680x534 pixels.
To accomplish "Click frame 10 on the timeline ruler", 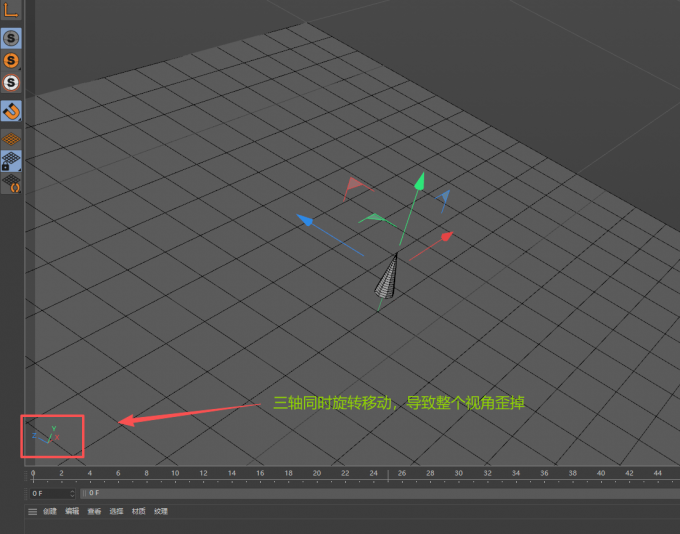I will point(175,473).
